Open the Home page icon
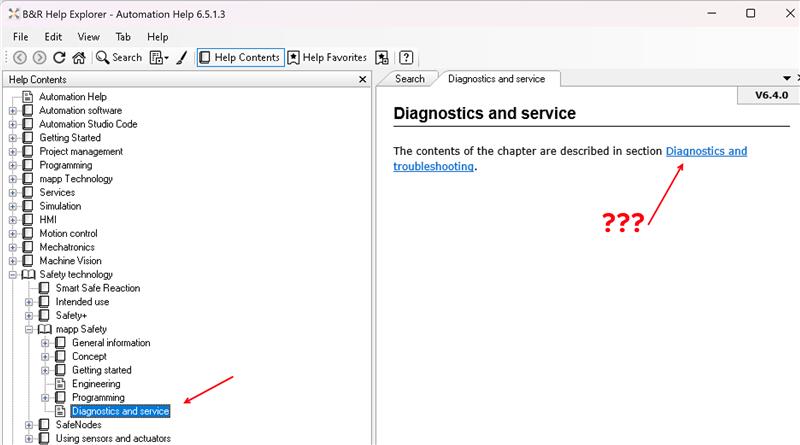Screen dimensions: 800x445 pos(79,58)
